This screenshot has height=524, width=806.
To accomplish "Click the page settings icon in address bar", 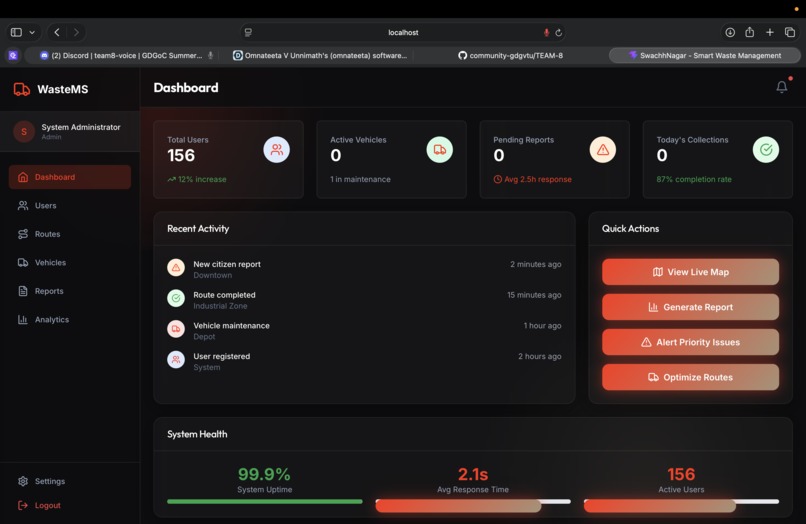I will coord(248,32).
